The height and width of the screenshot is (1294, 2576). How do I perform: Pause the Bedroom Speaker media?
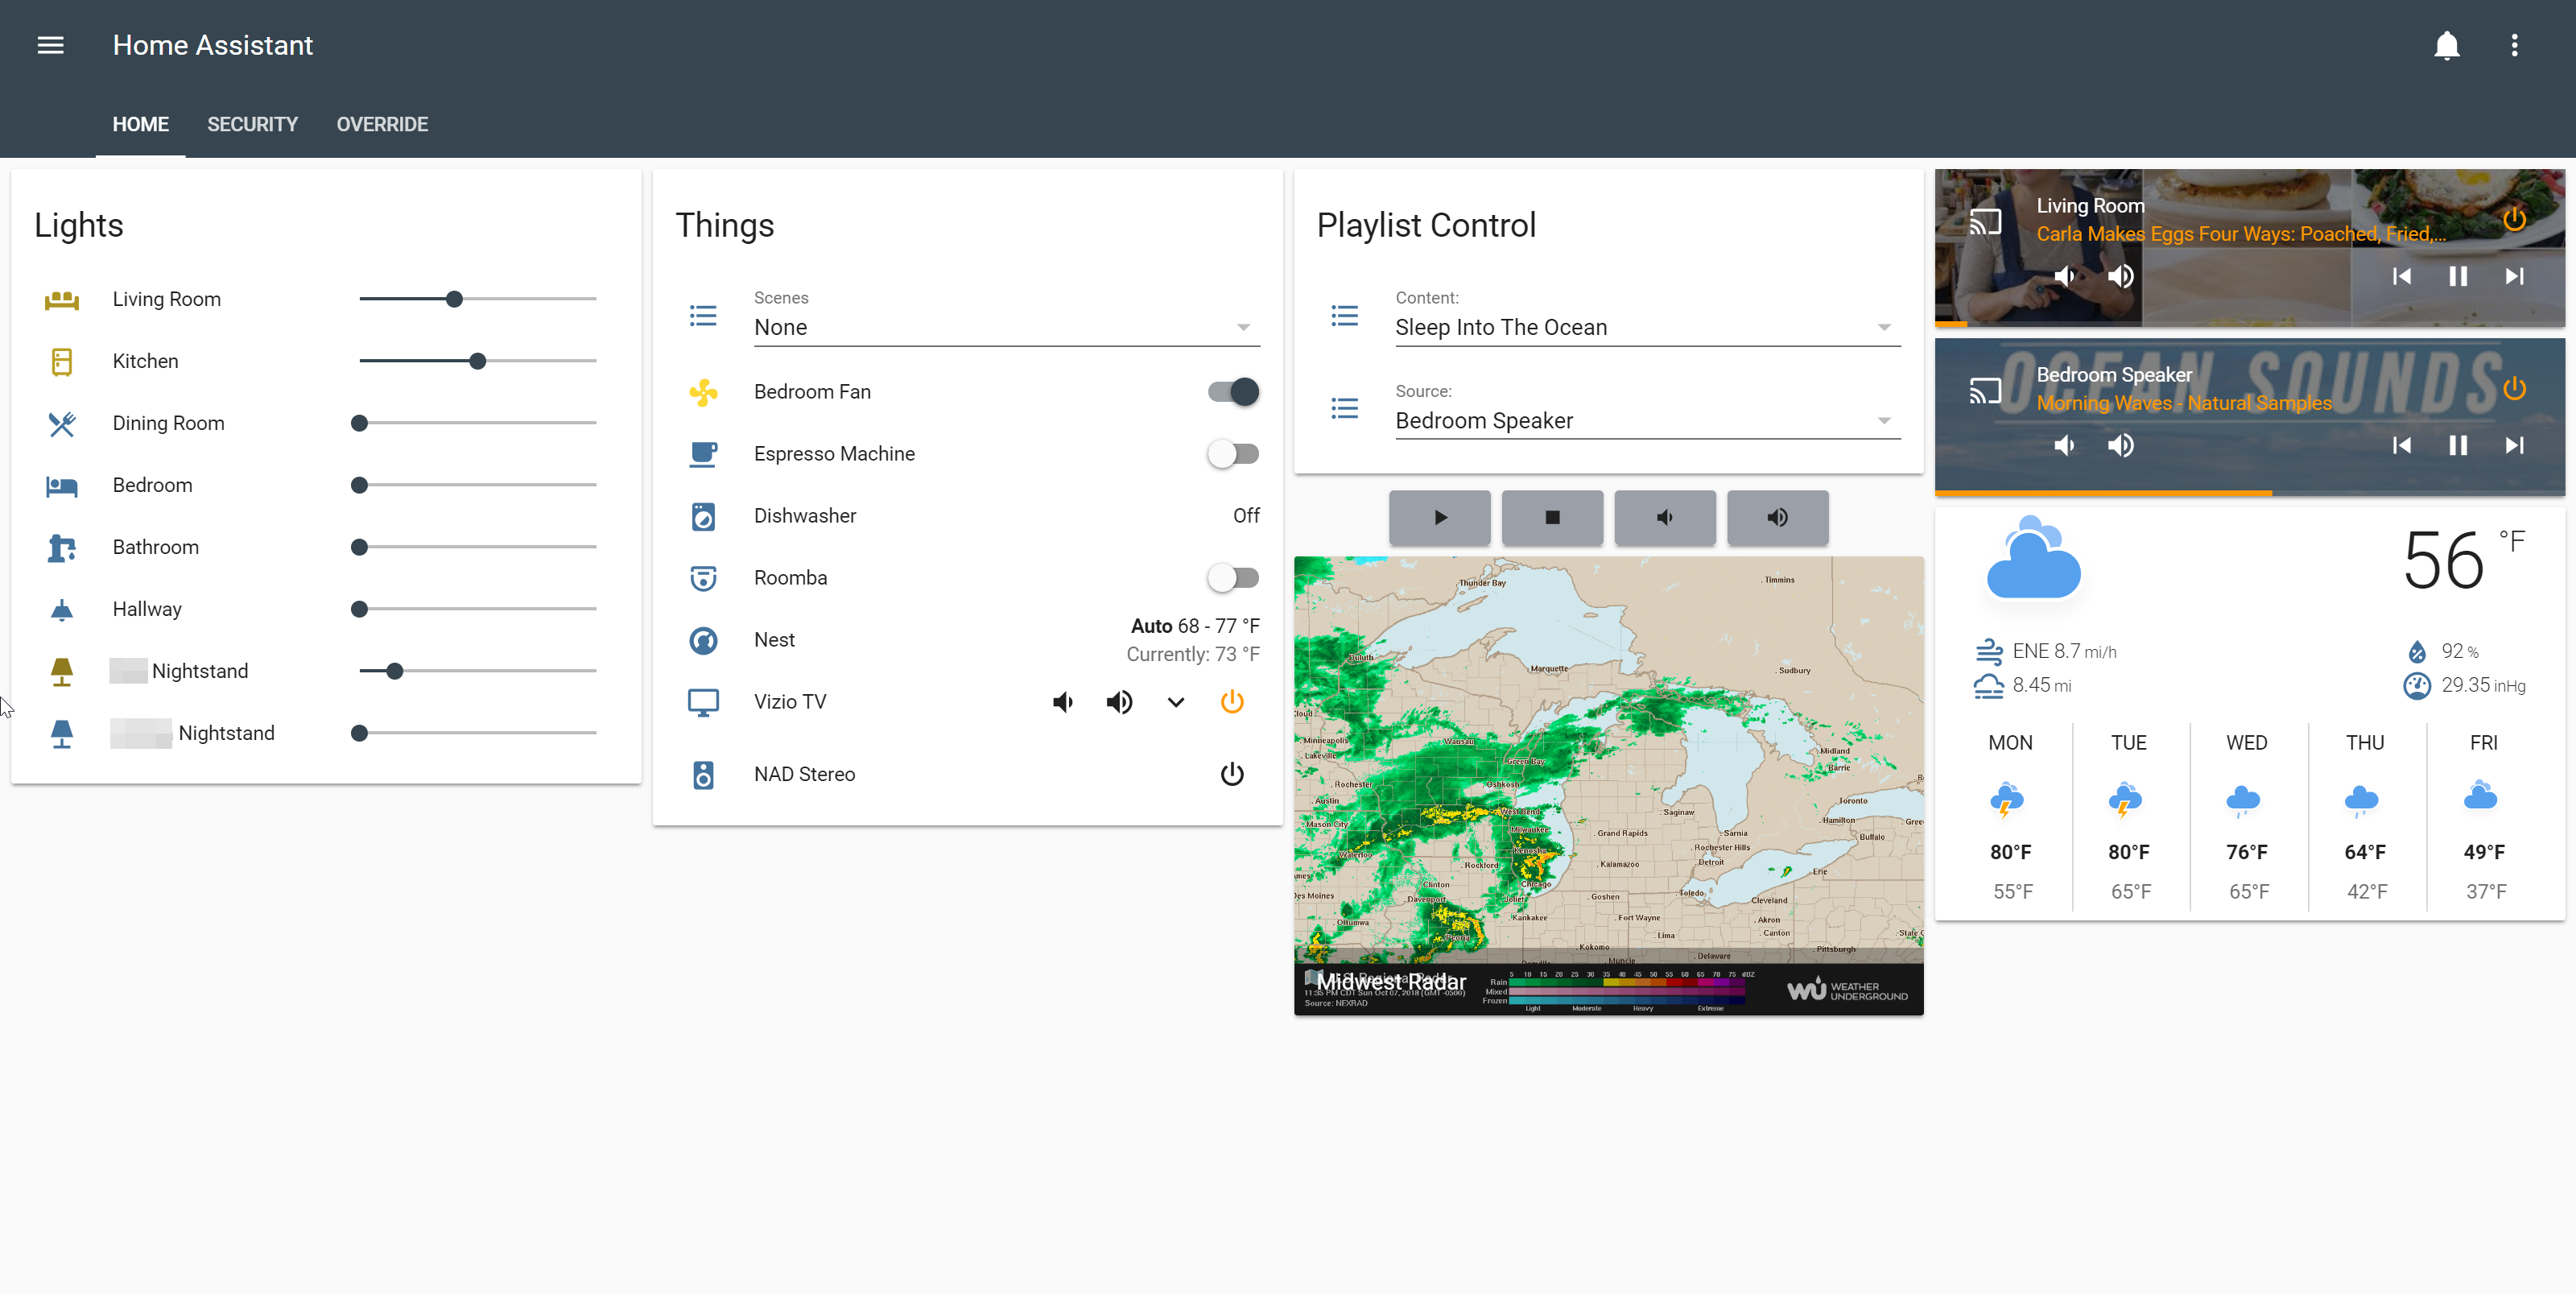[x=2457, y=445]
